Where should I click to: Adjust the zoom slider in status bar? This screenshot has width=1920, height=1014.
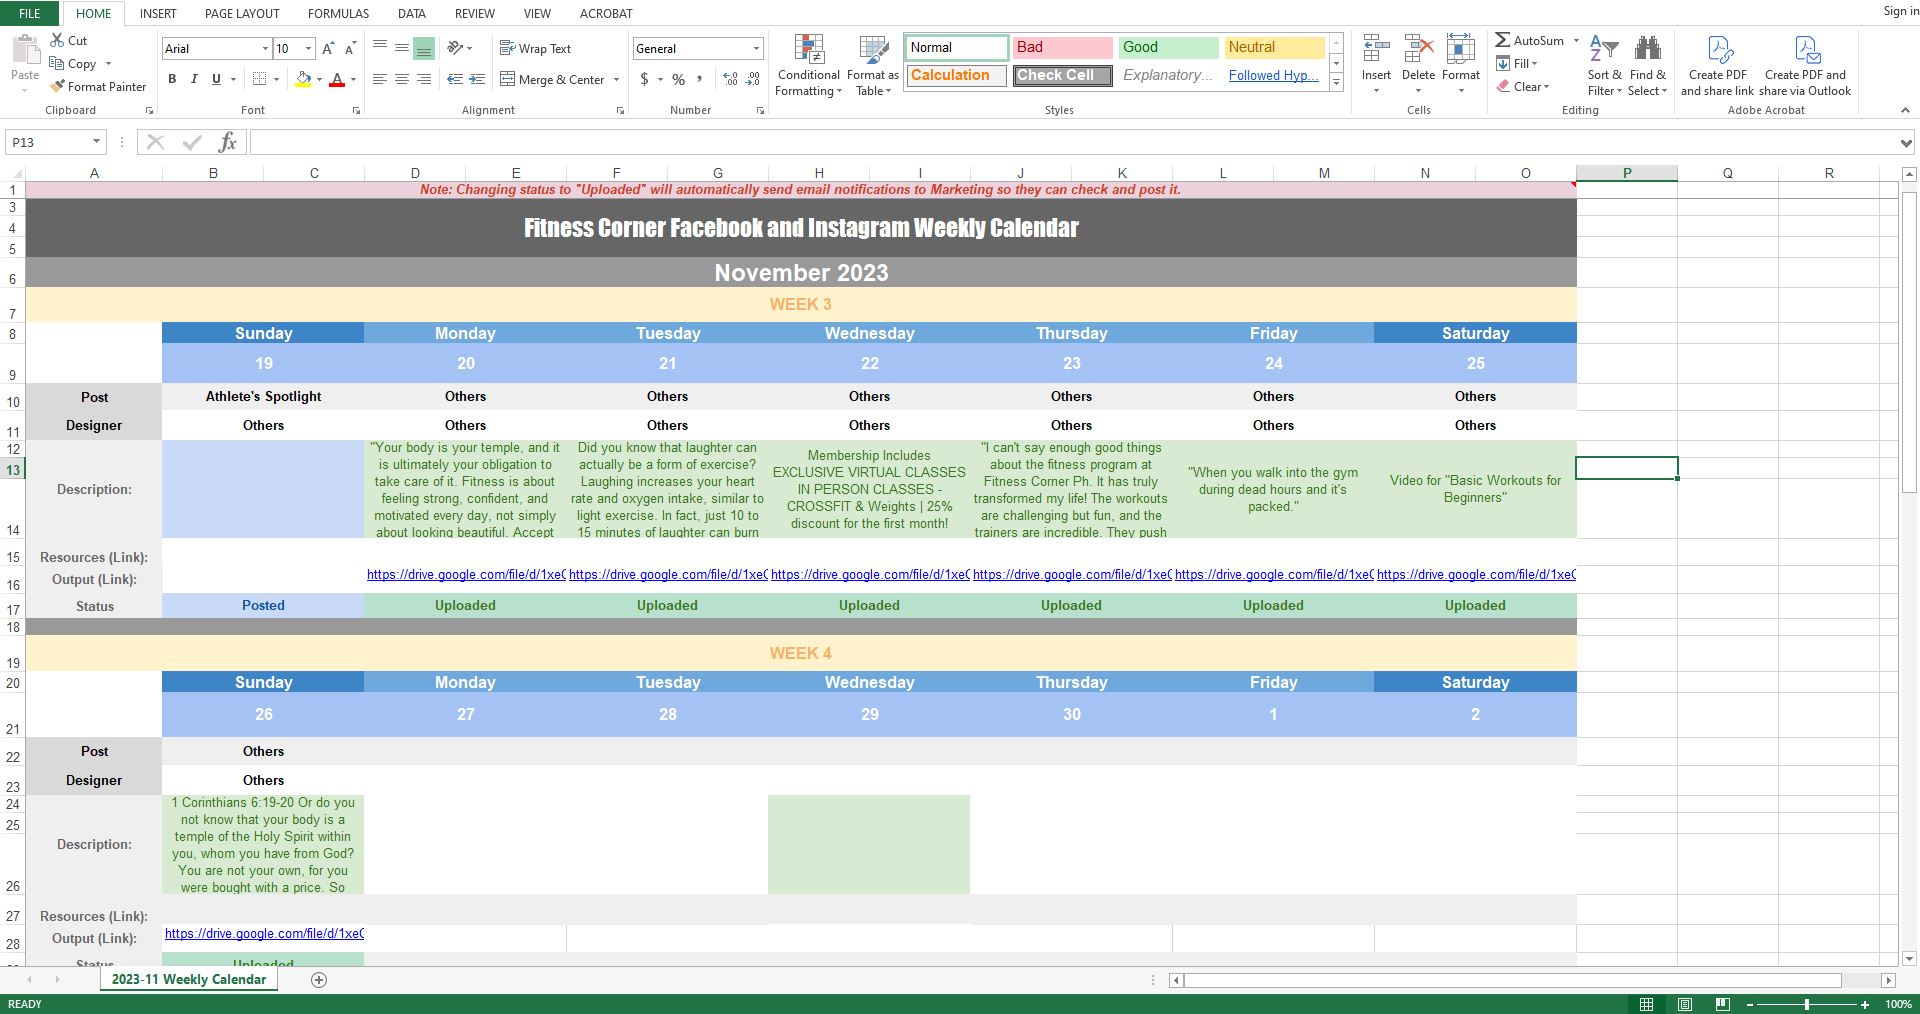click(x=1807, y=1004)
